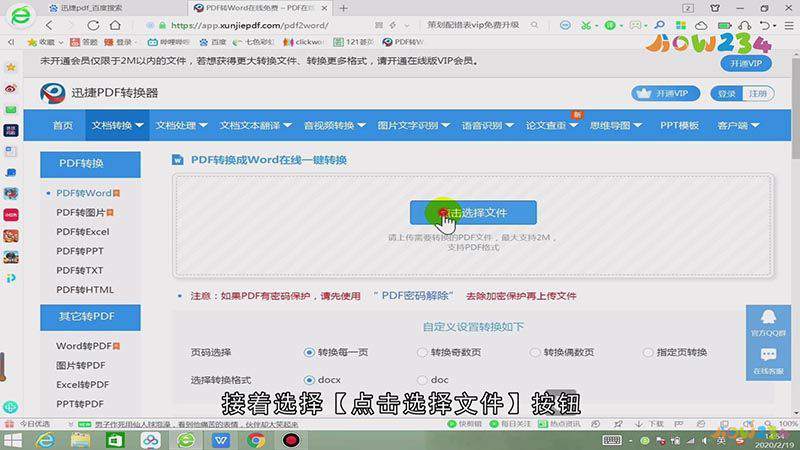The width and height of the screenshot is (800, 450).
Task: Click the search magnifier beside the search box
Action: (x=534, y=25)
